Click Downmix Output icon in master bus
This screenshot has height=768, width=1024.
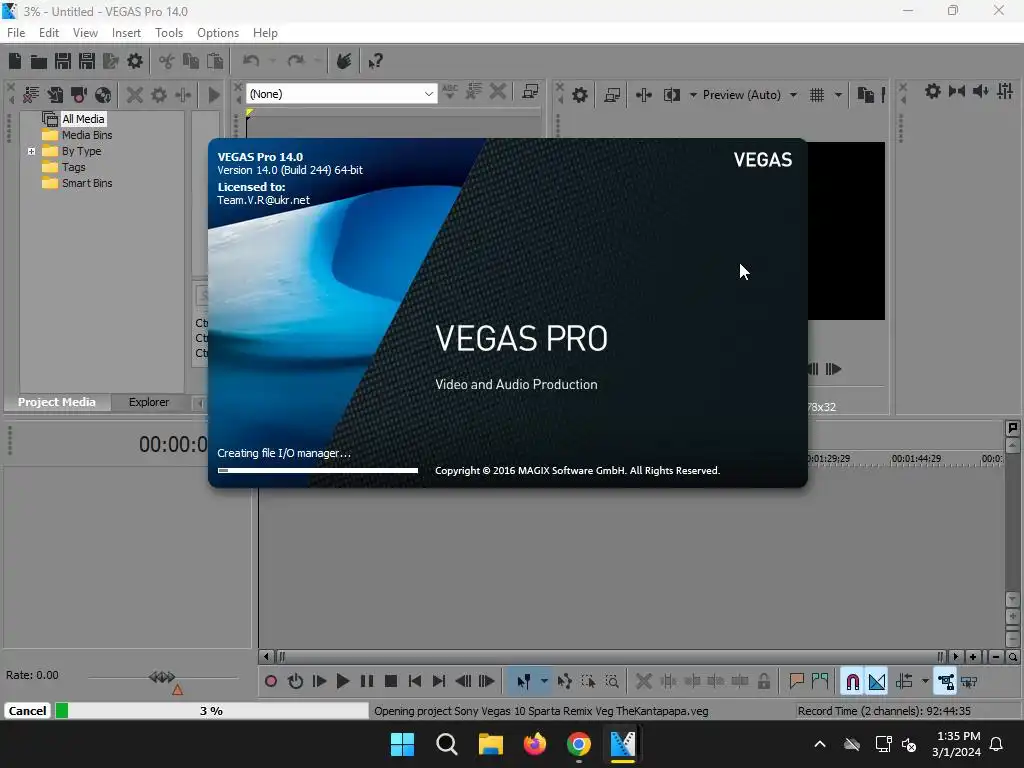tap(957, 91)
